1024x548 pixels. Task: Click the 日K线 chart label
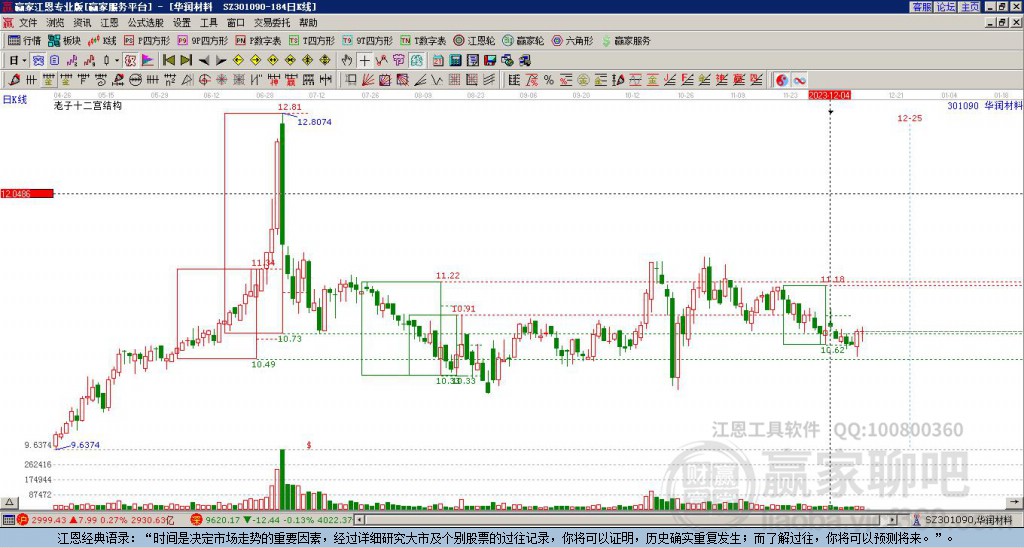(x=15, y=100)
